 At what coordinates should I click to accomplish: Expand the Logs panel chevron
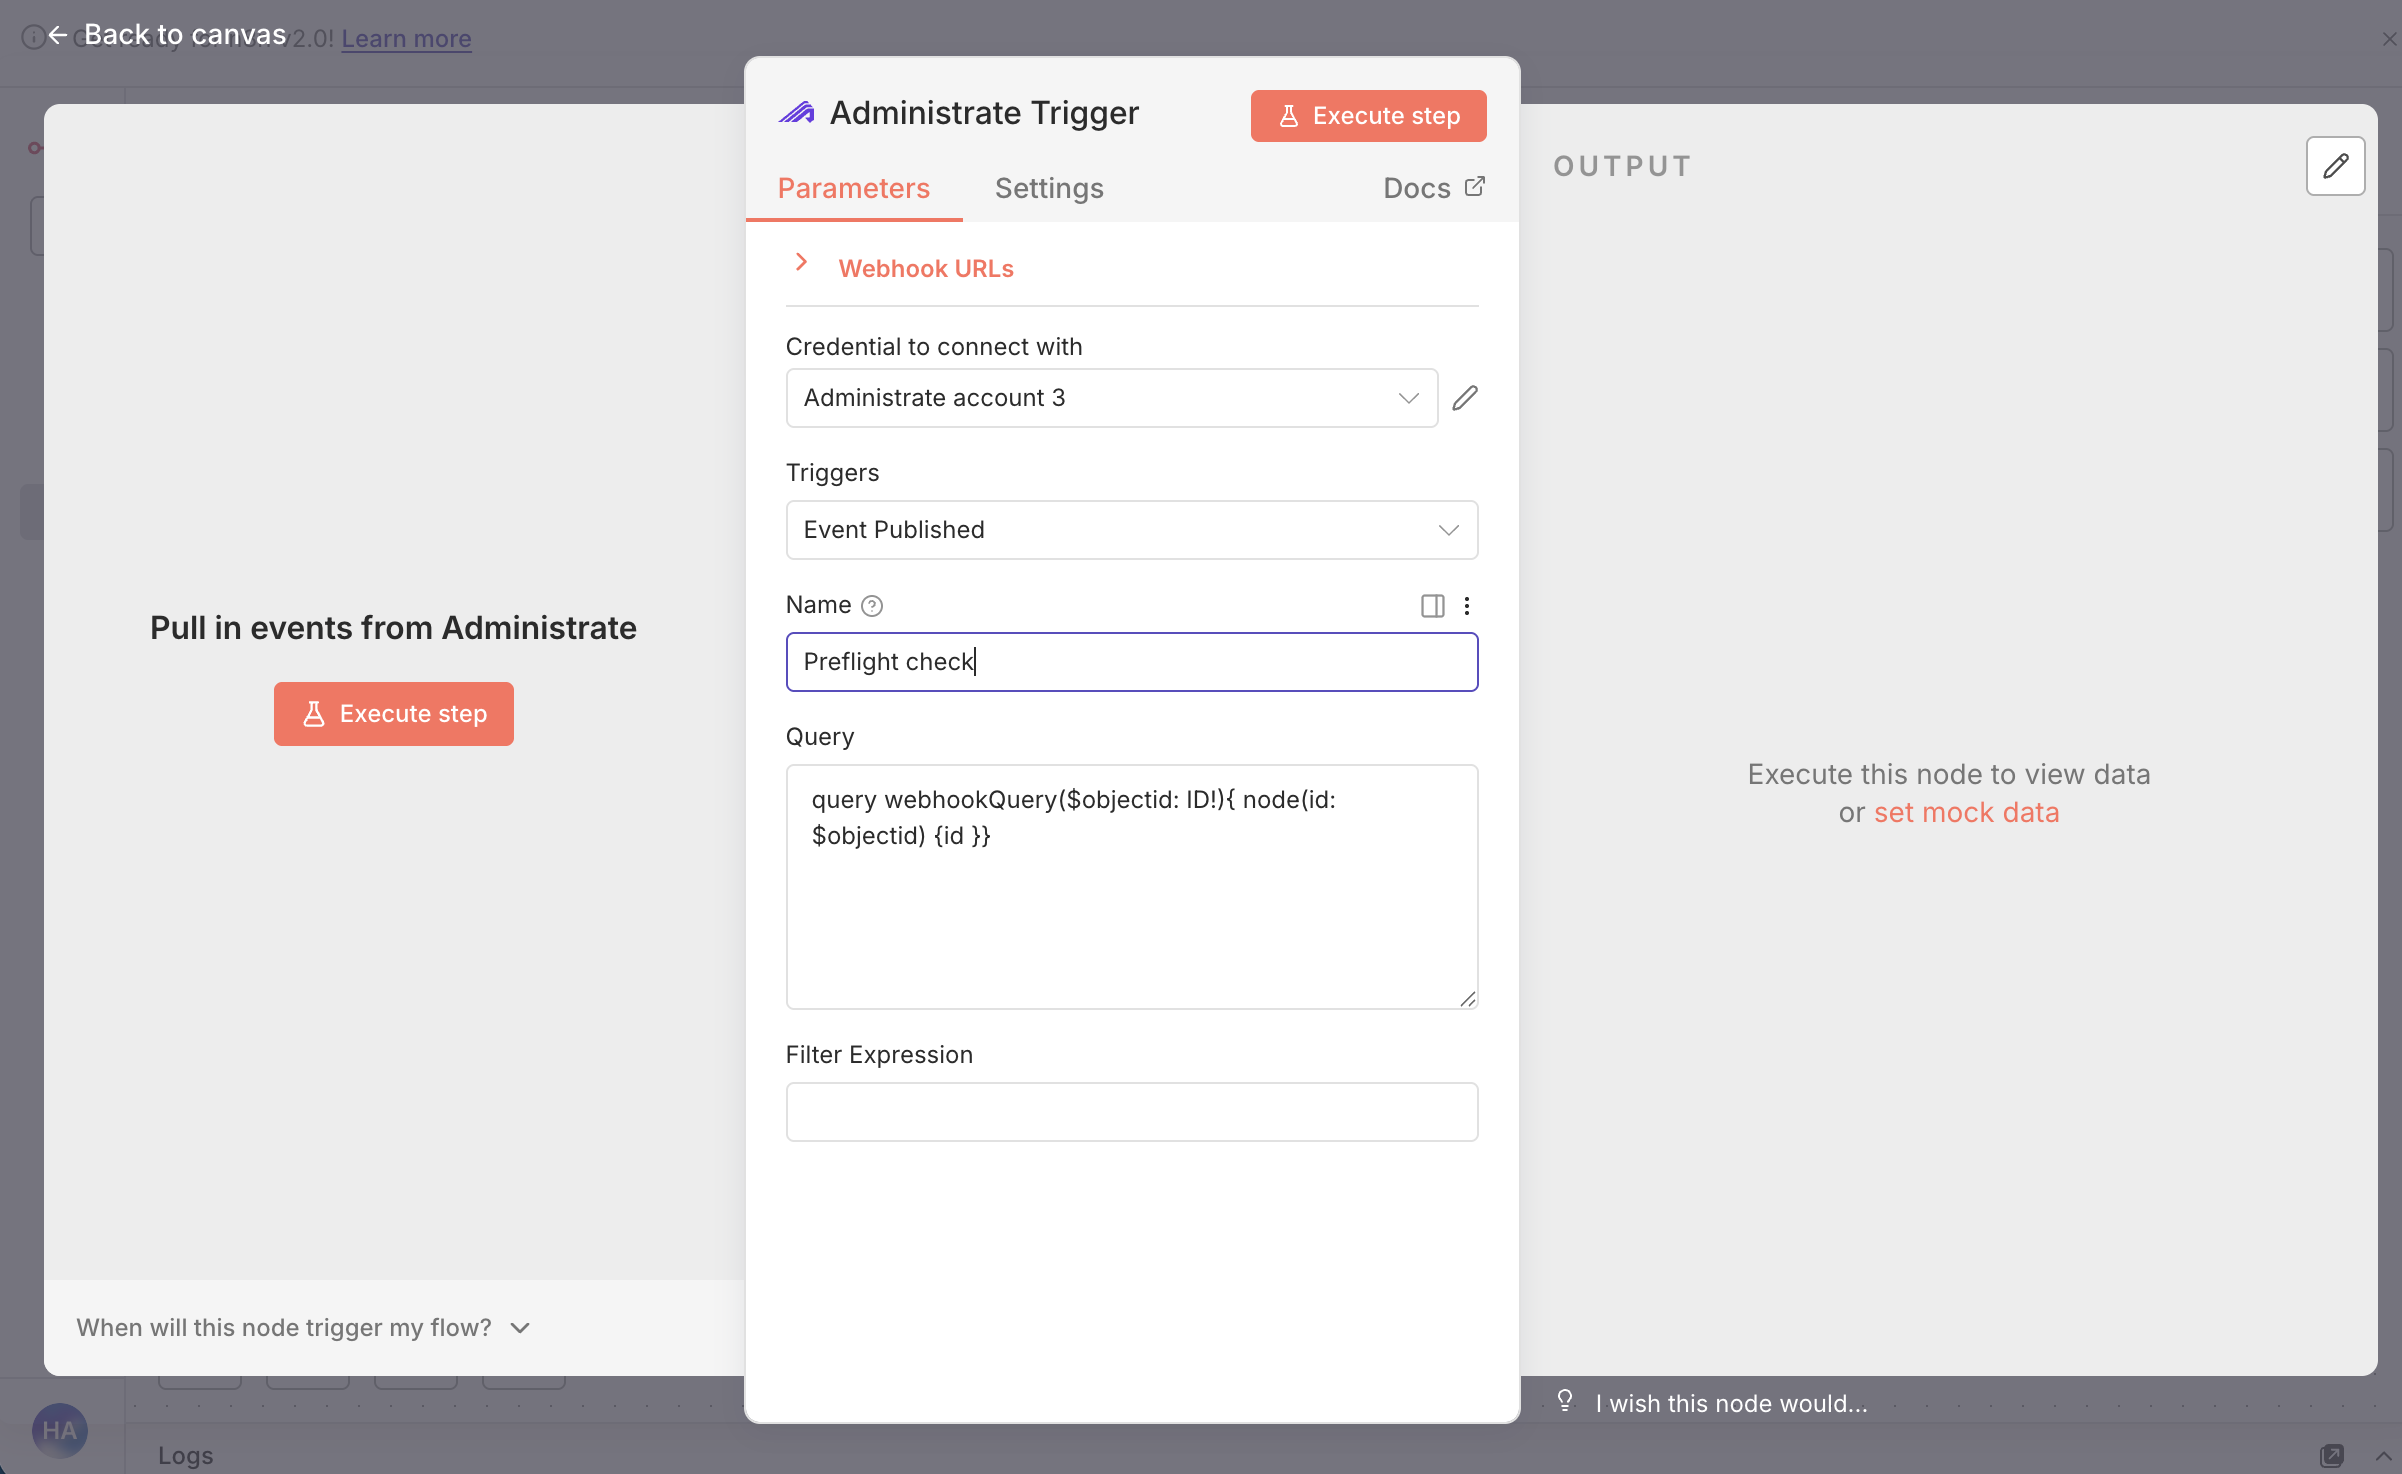(2384, 1455)
